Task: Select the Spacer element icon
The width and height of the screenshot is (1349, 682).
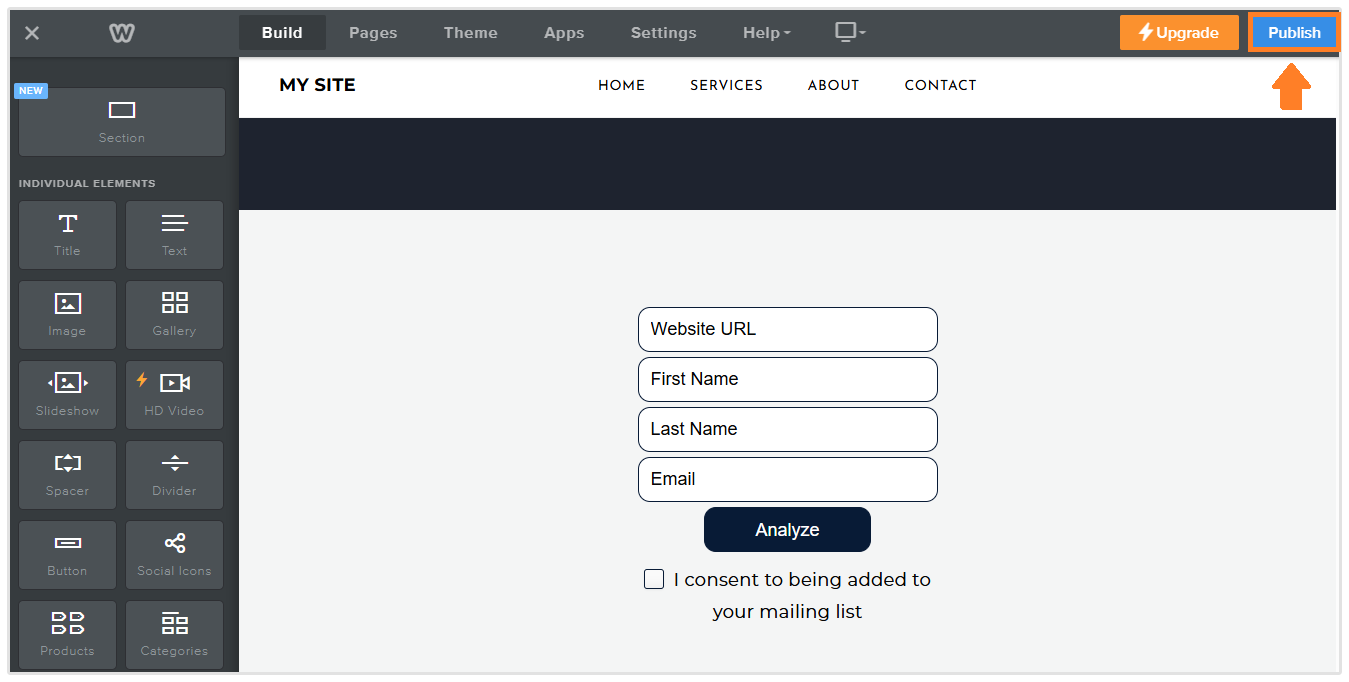Action: point(67,474)
